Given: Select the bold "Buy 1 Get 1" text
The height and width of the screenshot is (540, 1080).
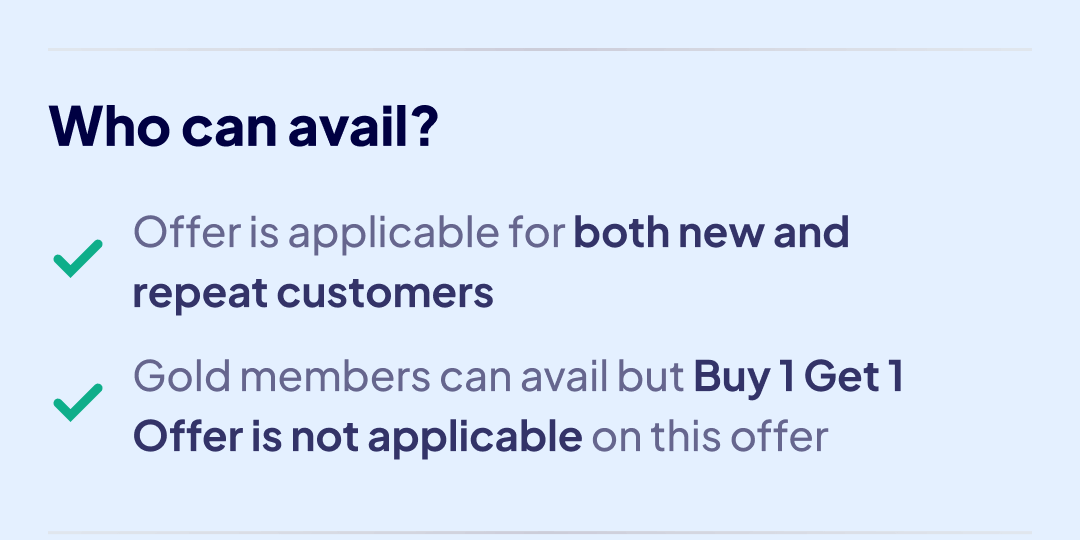Looking at the screenshot, I should [799, 377].
